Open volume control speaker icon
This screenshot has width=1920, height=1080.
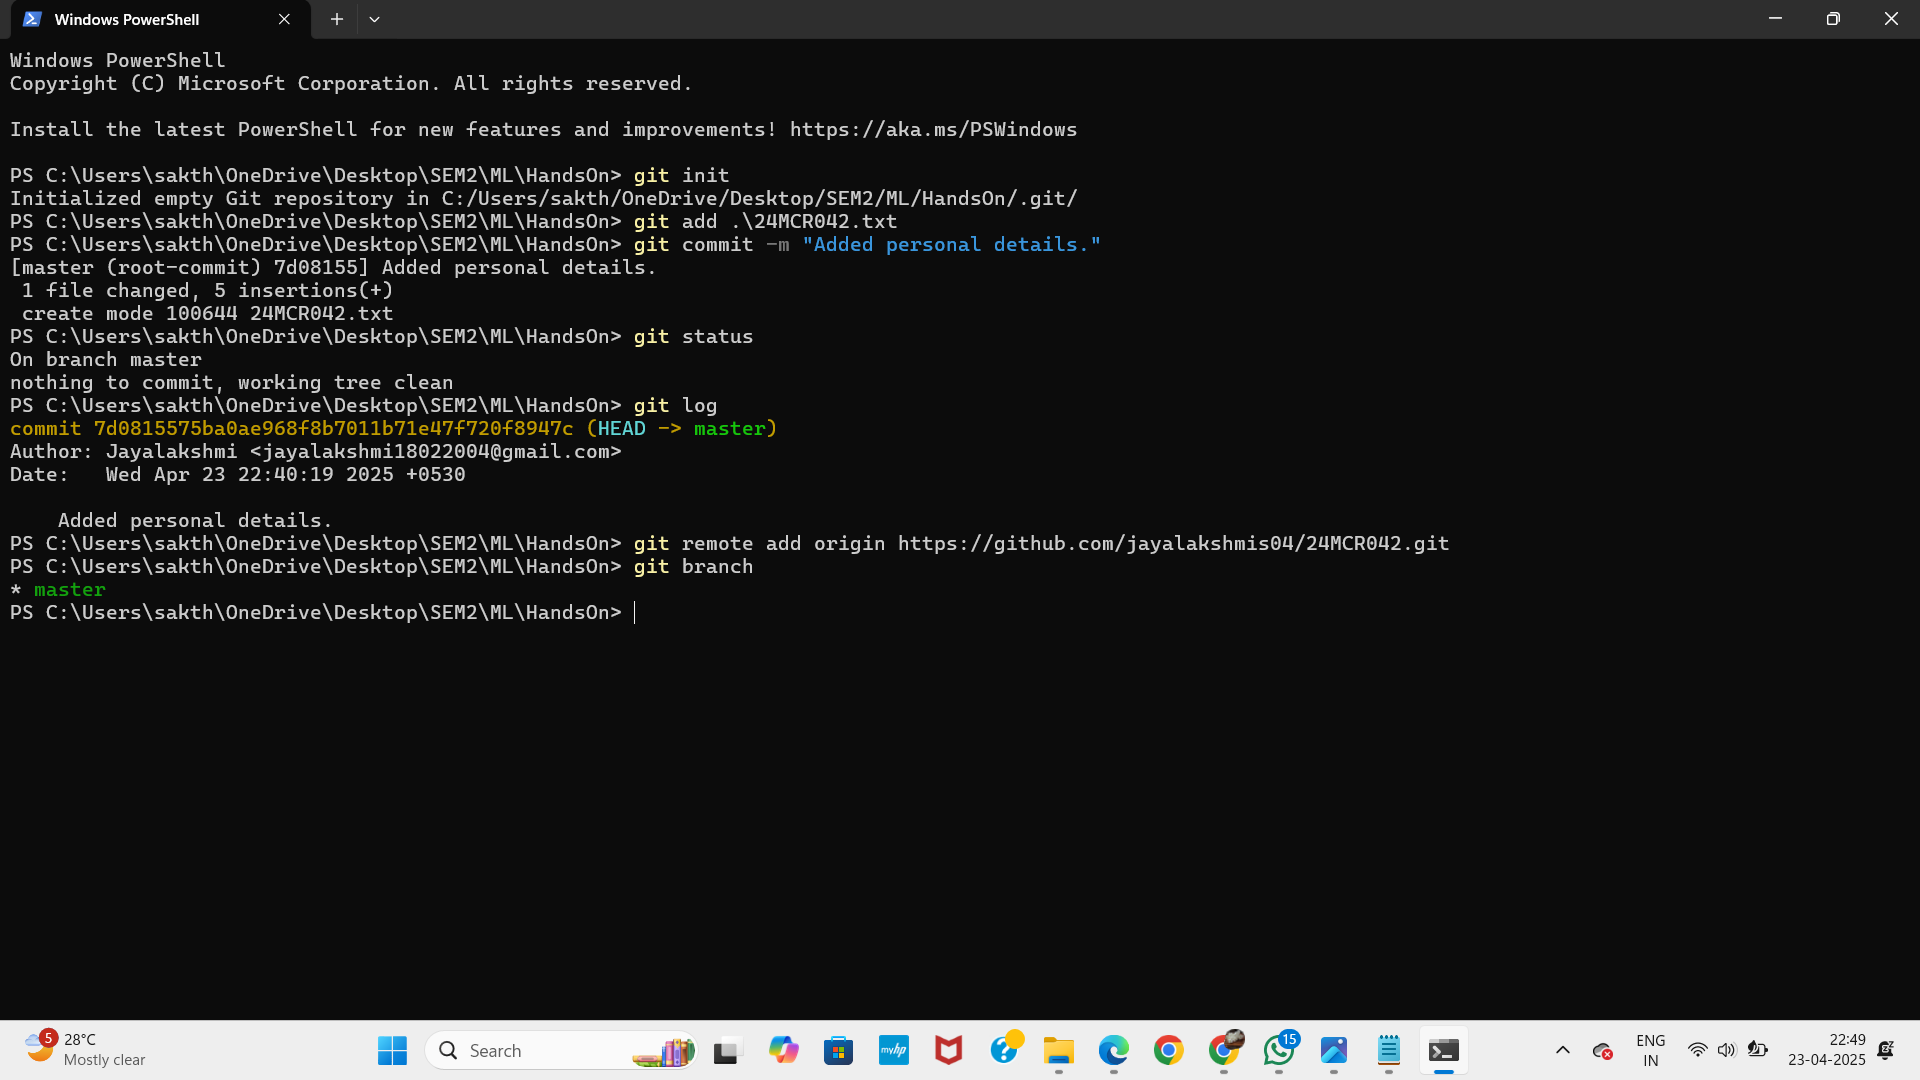click(x=1726, y=1050)
